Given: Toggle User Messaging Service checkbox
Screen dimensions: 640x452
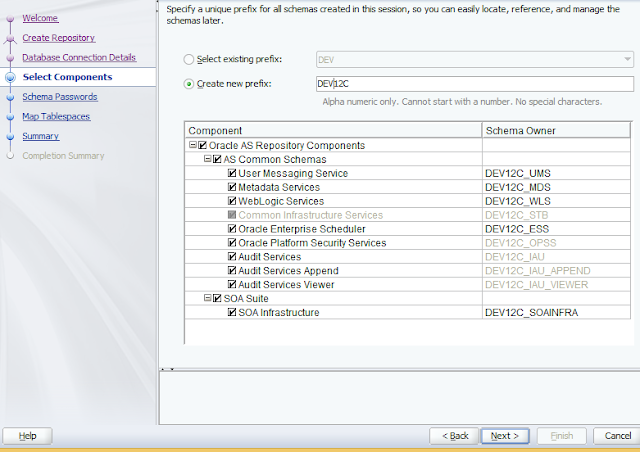Looking at the screenshot, I should [x=232, y=173].
